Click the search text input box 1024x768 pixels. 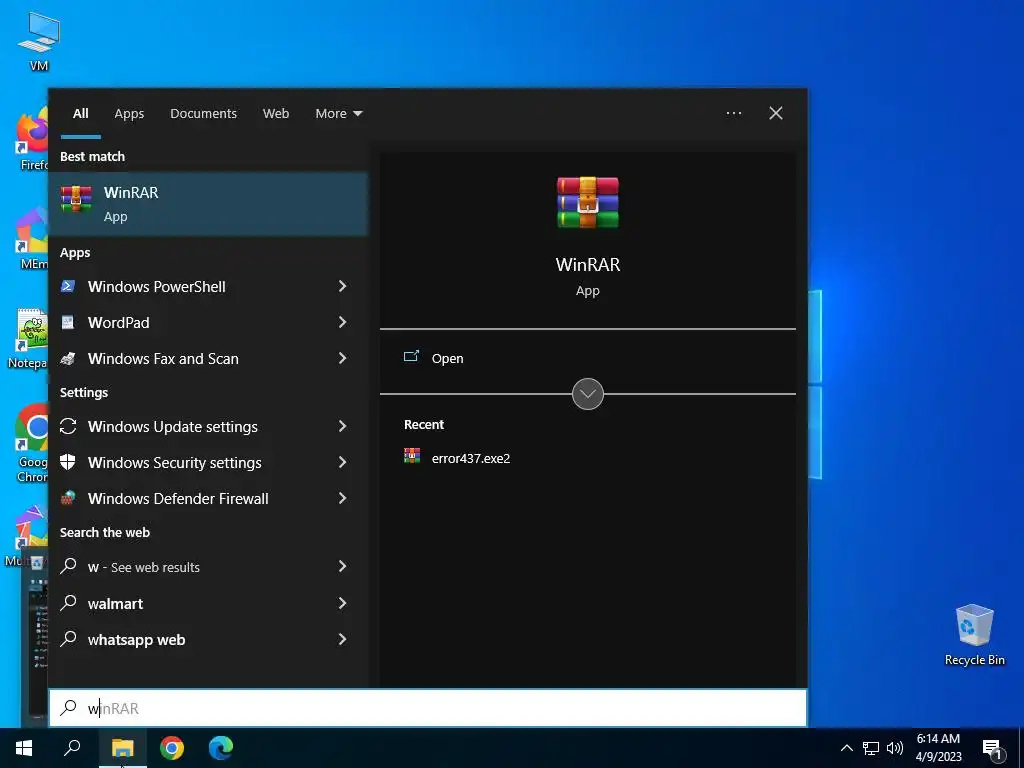[x=428, y=708]
